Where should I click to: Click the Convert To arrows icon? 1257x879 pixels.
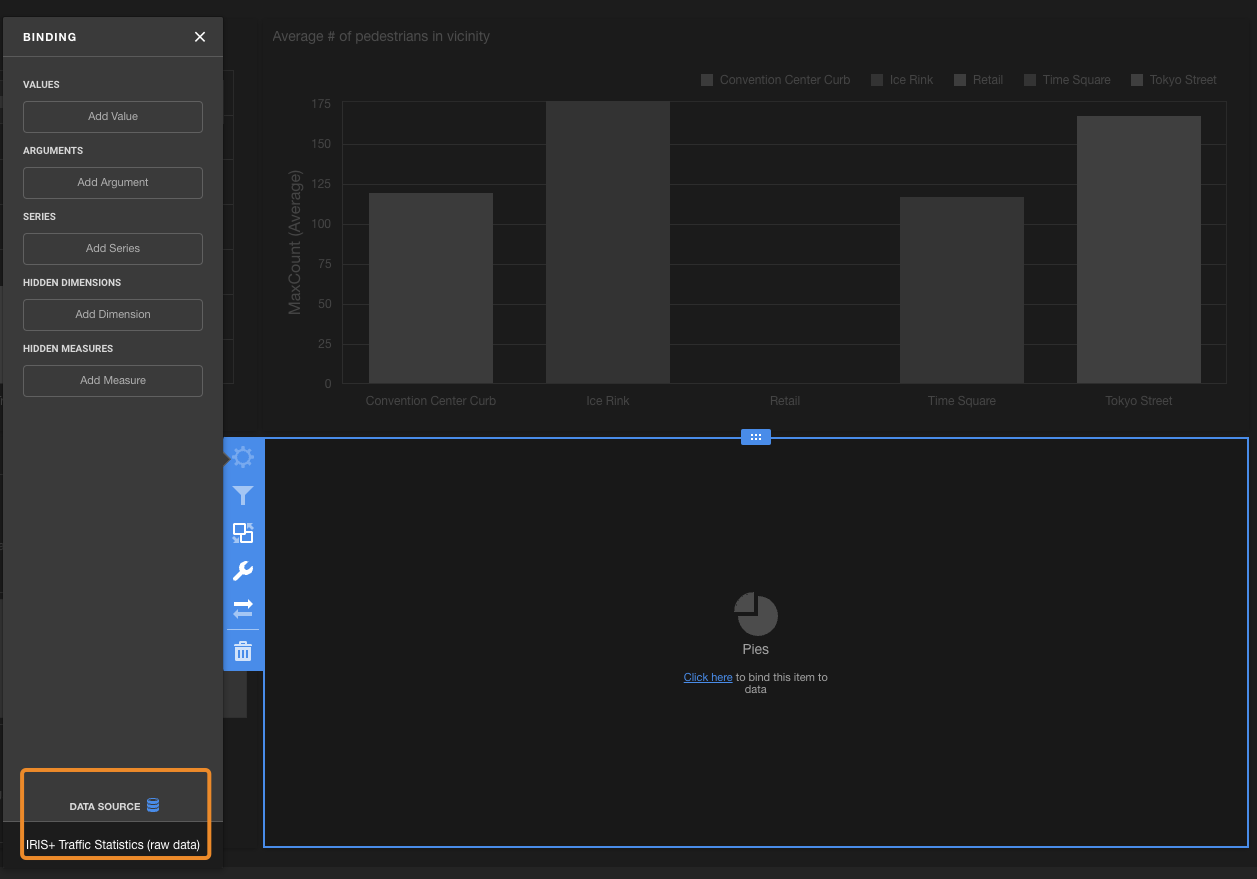(243, 608)
